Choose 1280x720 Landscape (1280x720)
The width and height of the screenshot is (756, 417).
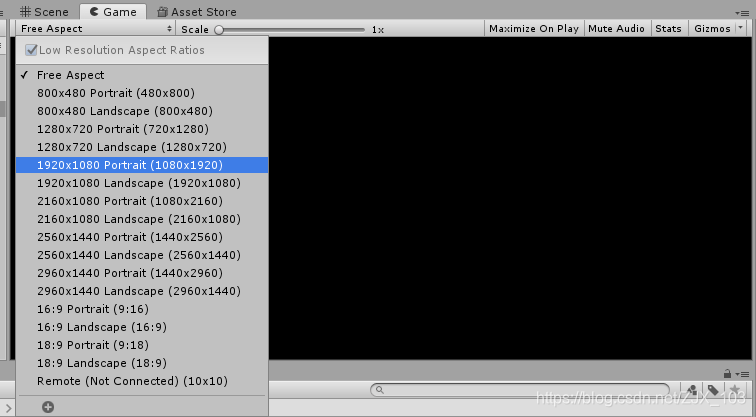click(142, 147)
